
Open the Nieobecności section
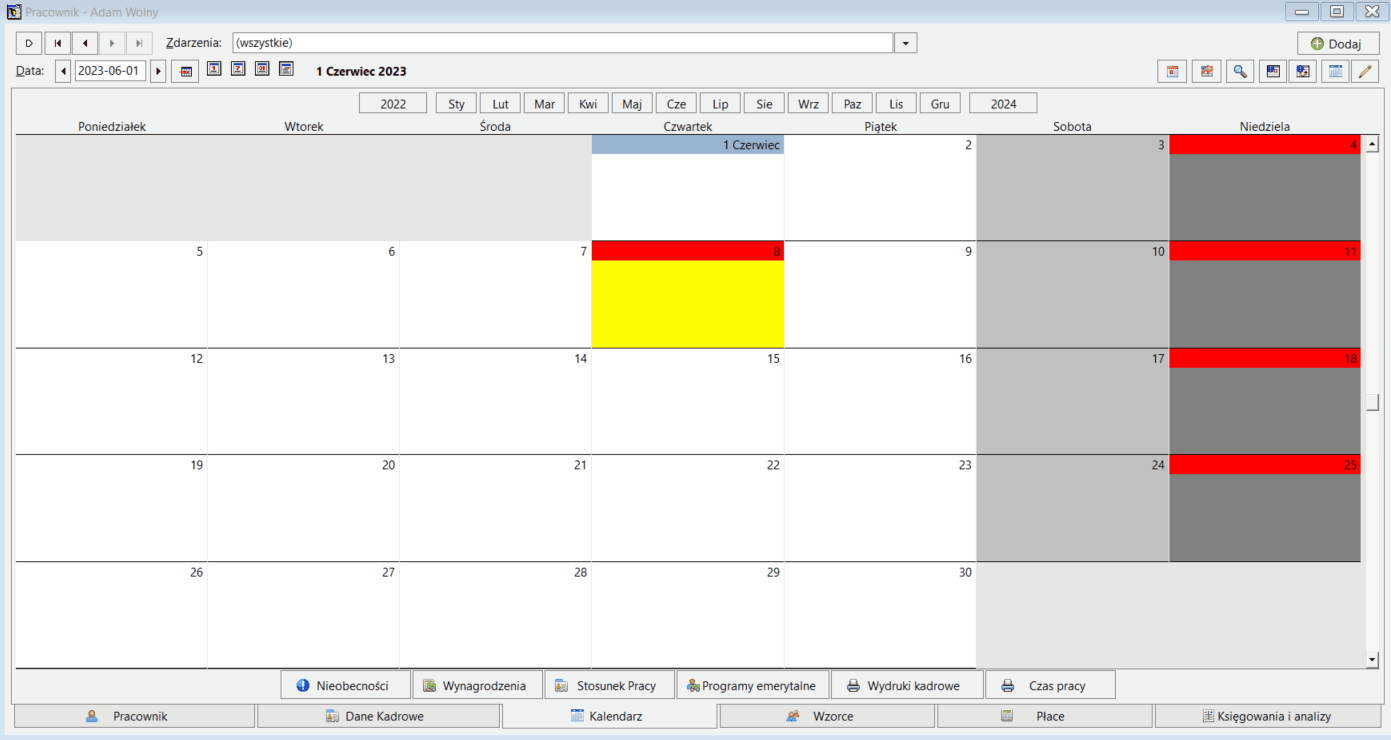click(x=345, y=685)
